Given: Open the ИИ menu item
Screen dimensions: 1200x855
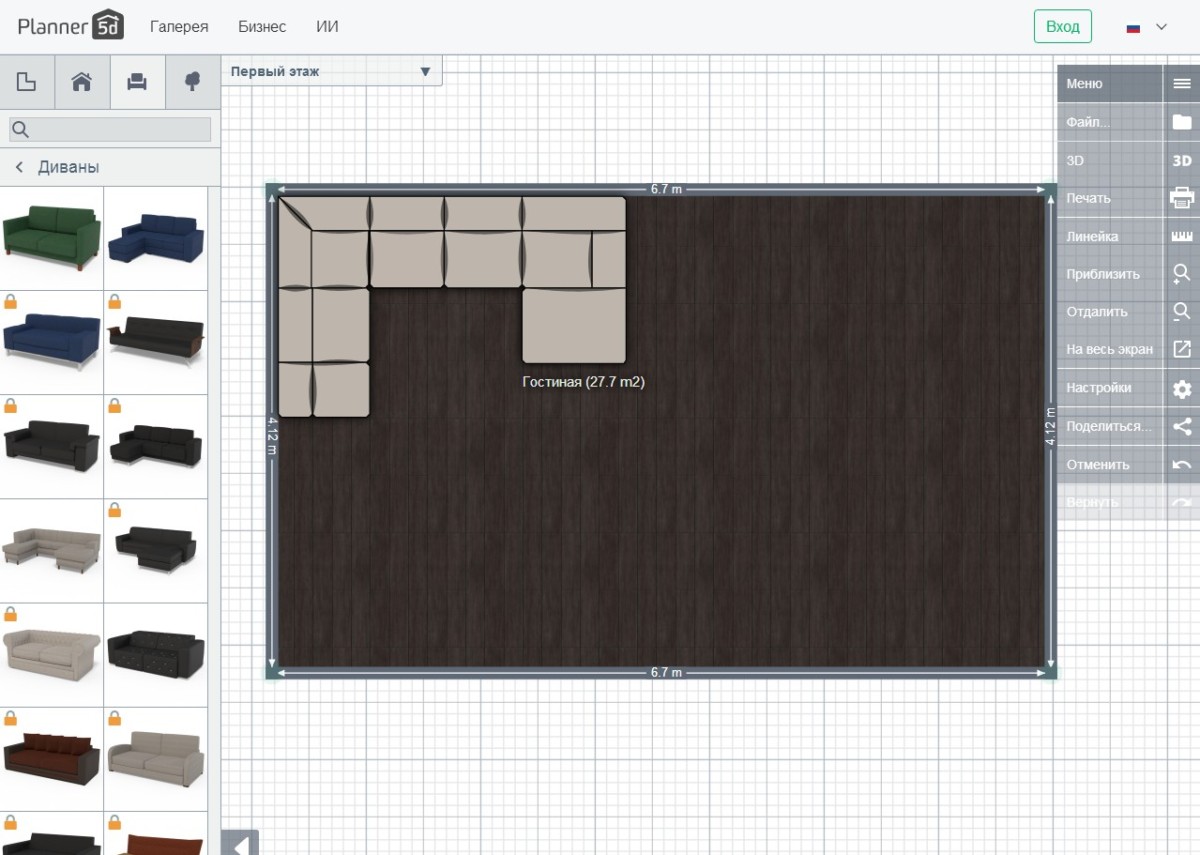Looking at the screenshot, I should pyautogui.click(x=327, y=27).
